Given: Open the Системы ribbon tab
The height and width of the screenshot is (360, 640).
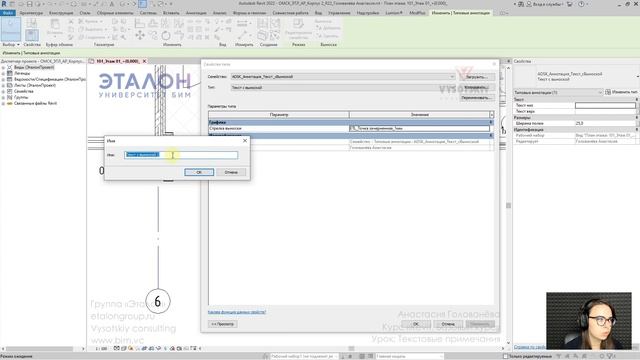Looking at the screenshot, I should point(148,13).
